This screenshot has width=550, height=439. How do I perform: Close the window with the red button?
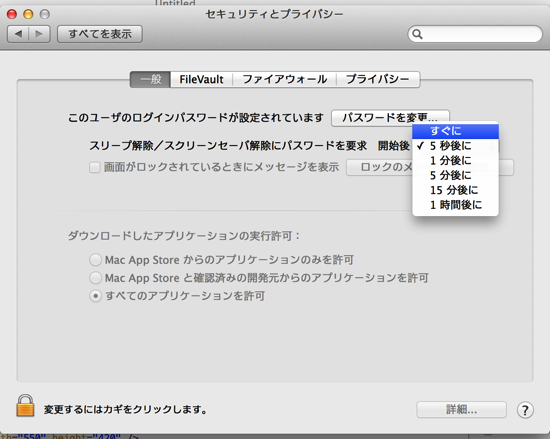[12, 14]
